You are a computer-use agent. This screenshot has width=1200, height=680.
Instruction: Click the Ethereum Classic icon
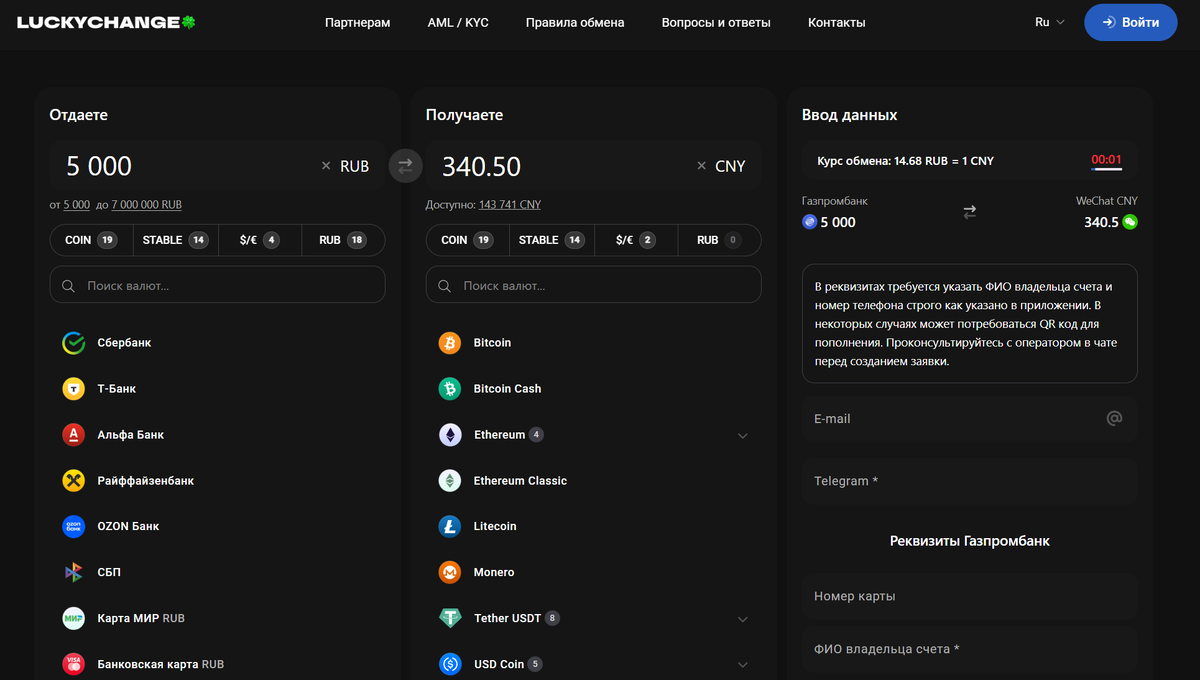(450, 481)
